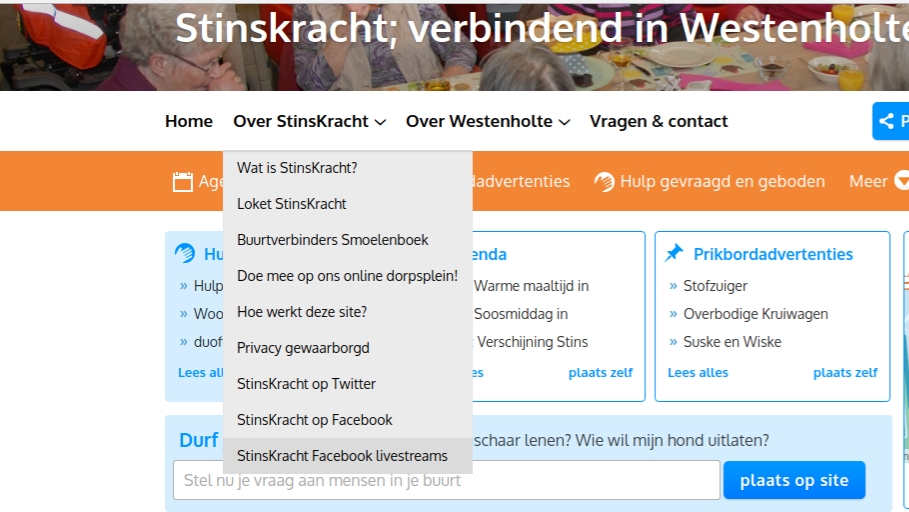Select StinsKracht Facebook livestreams
The width and height of the screenshot is (909, 512).
click(x=342, y=456)
